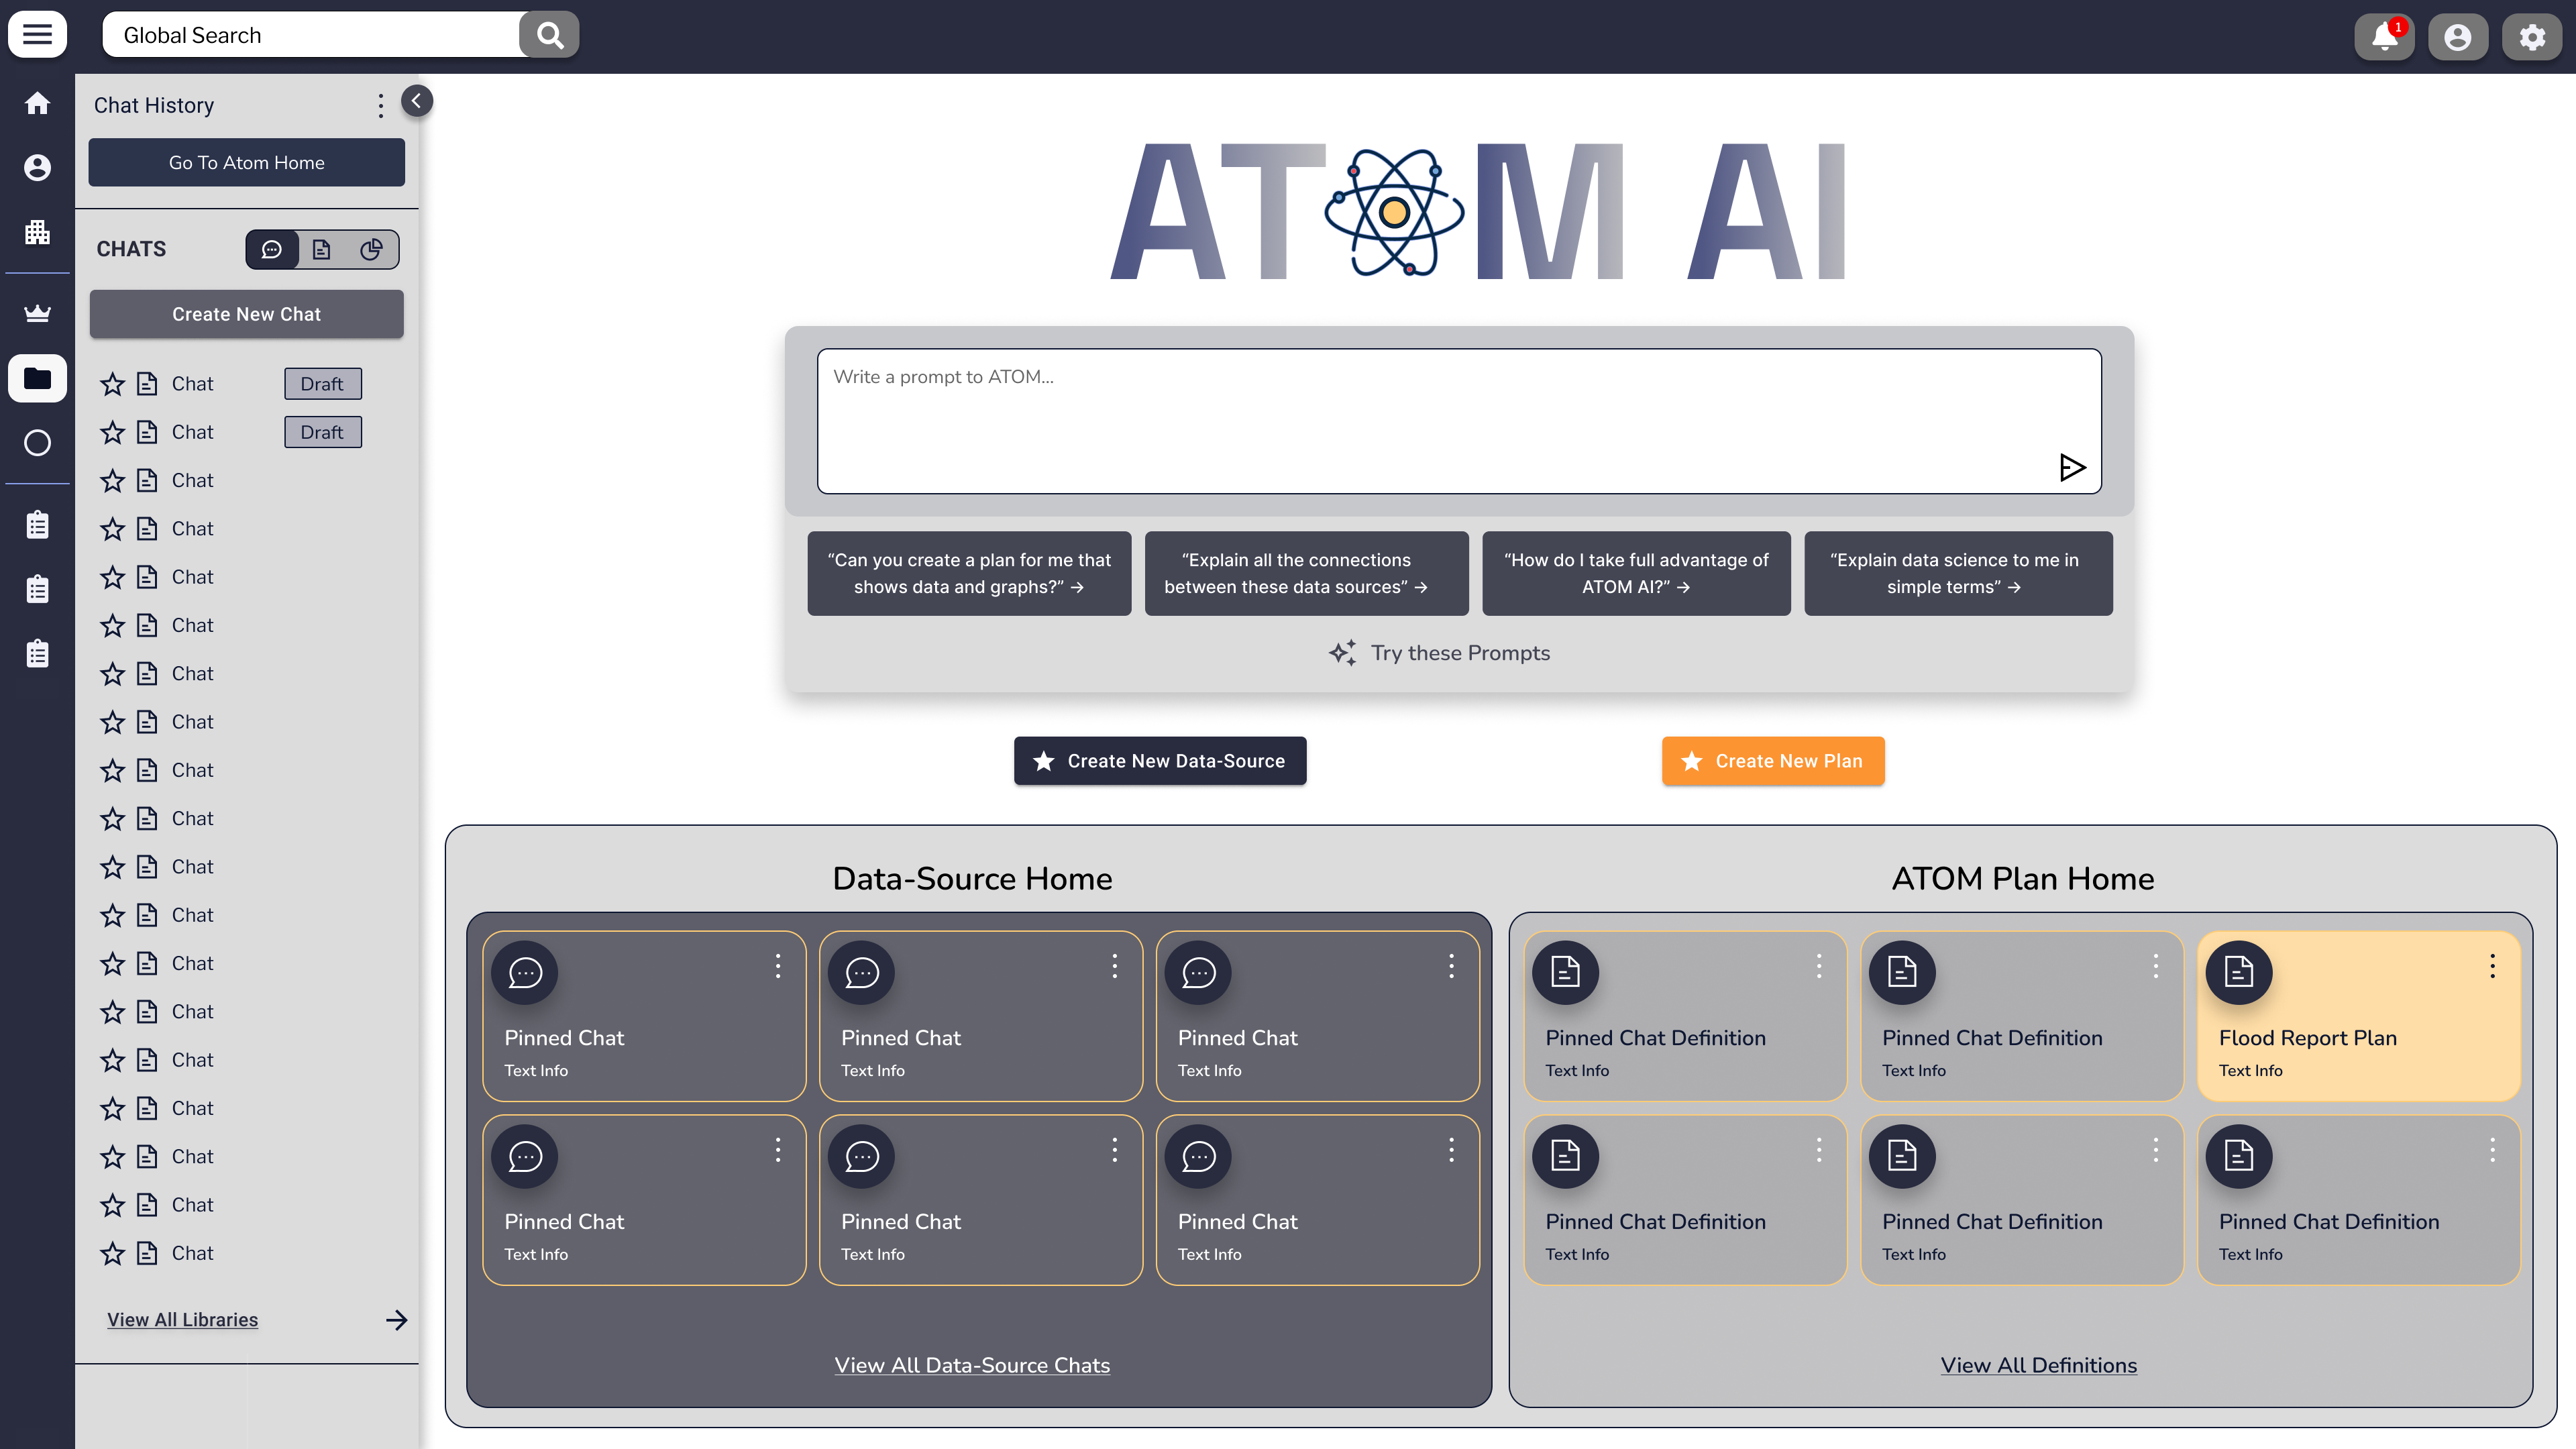Screen dimensions: 2576x1449
Task: Switch chat list to chat bubble view
Action: click(272, 249)
